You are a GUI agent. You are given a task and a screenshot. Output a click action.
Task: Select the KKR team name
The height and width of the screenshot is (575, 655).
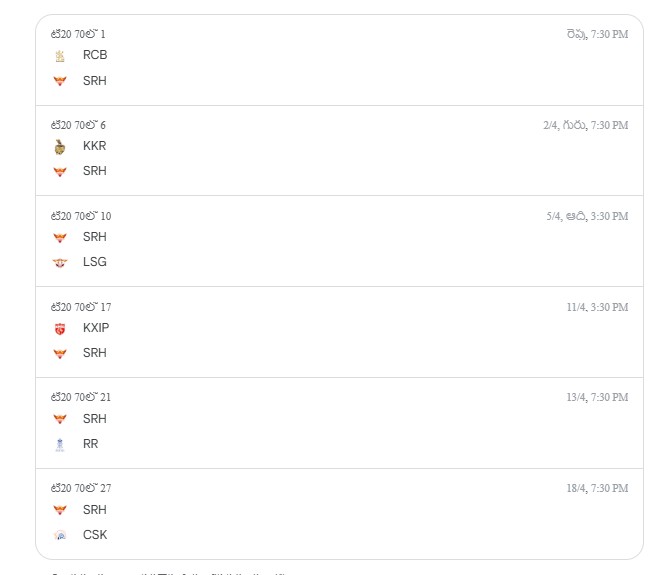pos(95,146)
